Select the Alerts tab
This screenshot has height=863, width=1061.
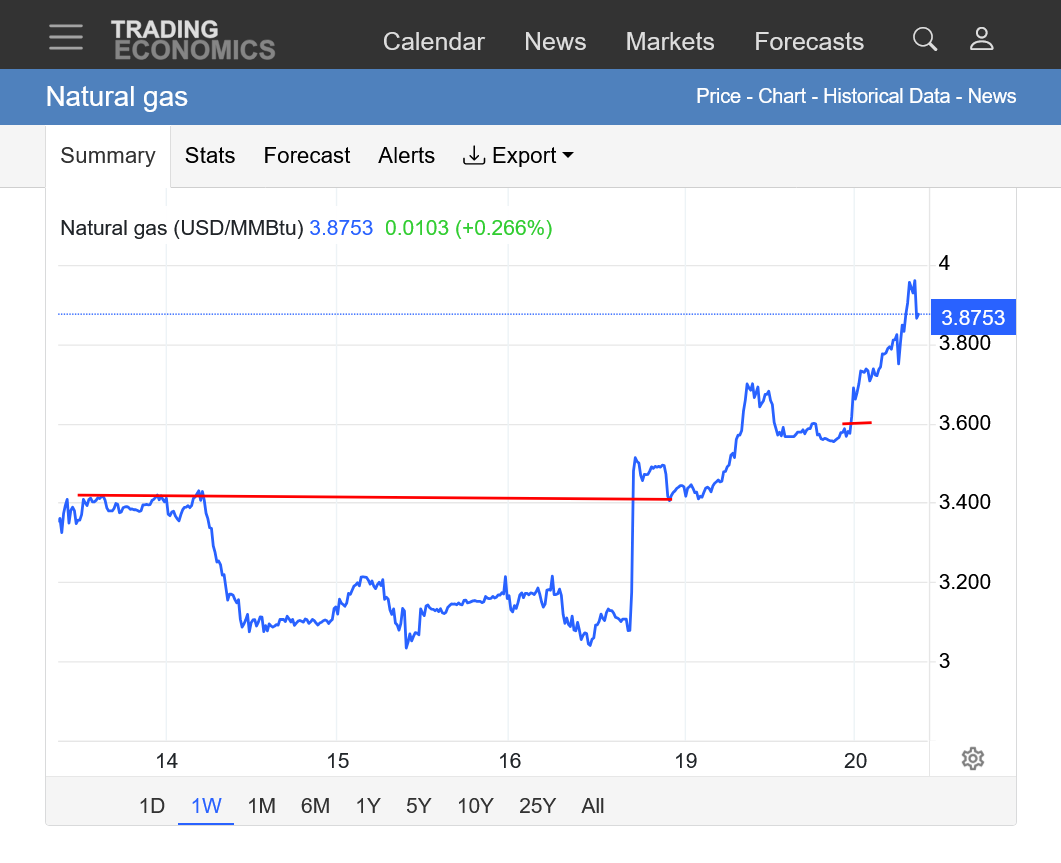(406, 156)
